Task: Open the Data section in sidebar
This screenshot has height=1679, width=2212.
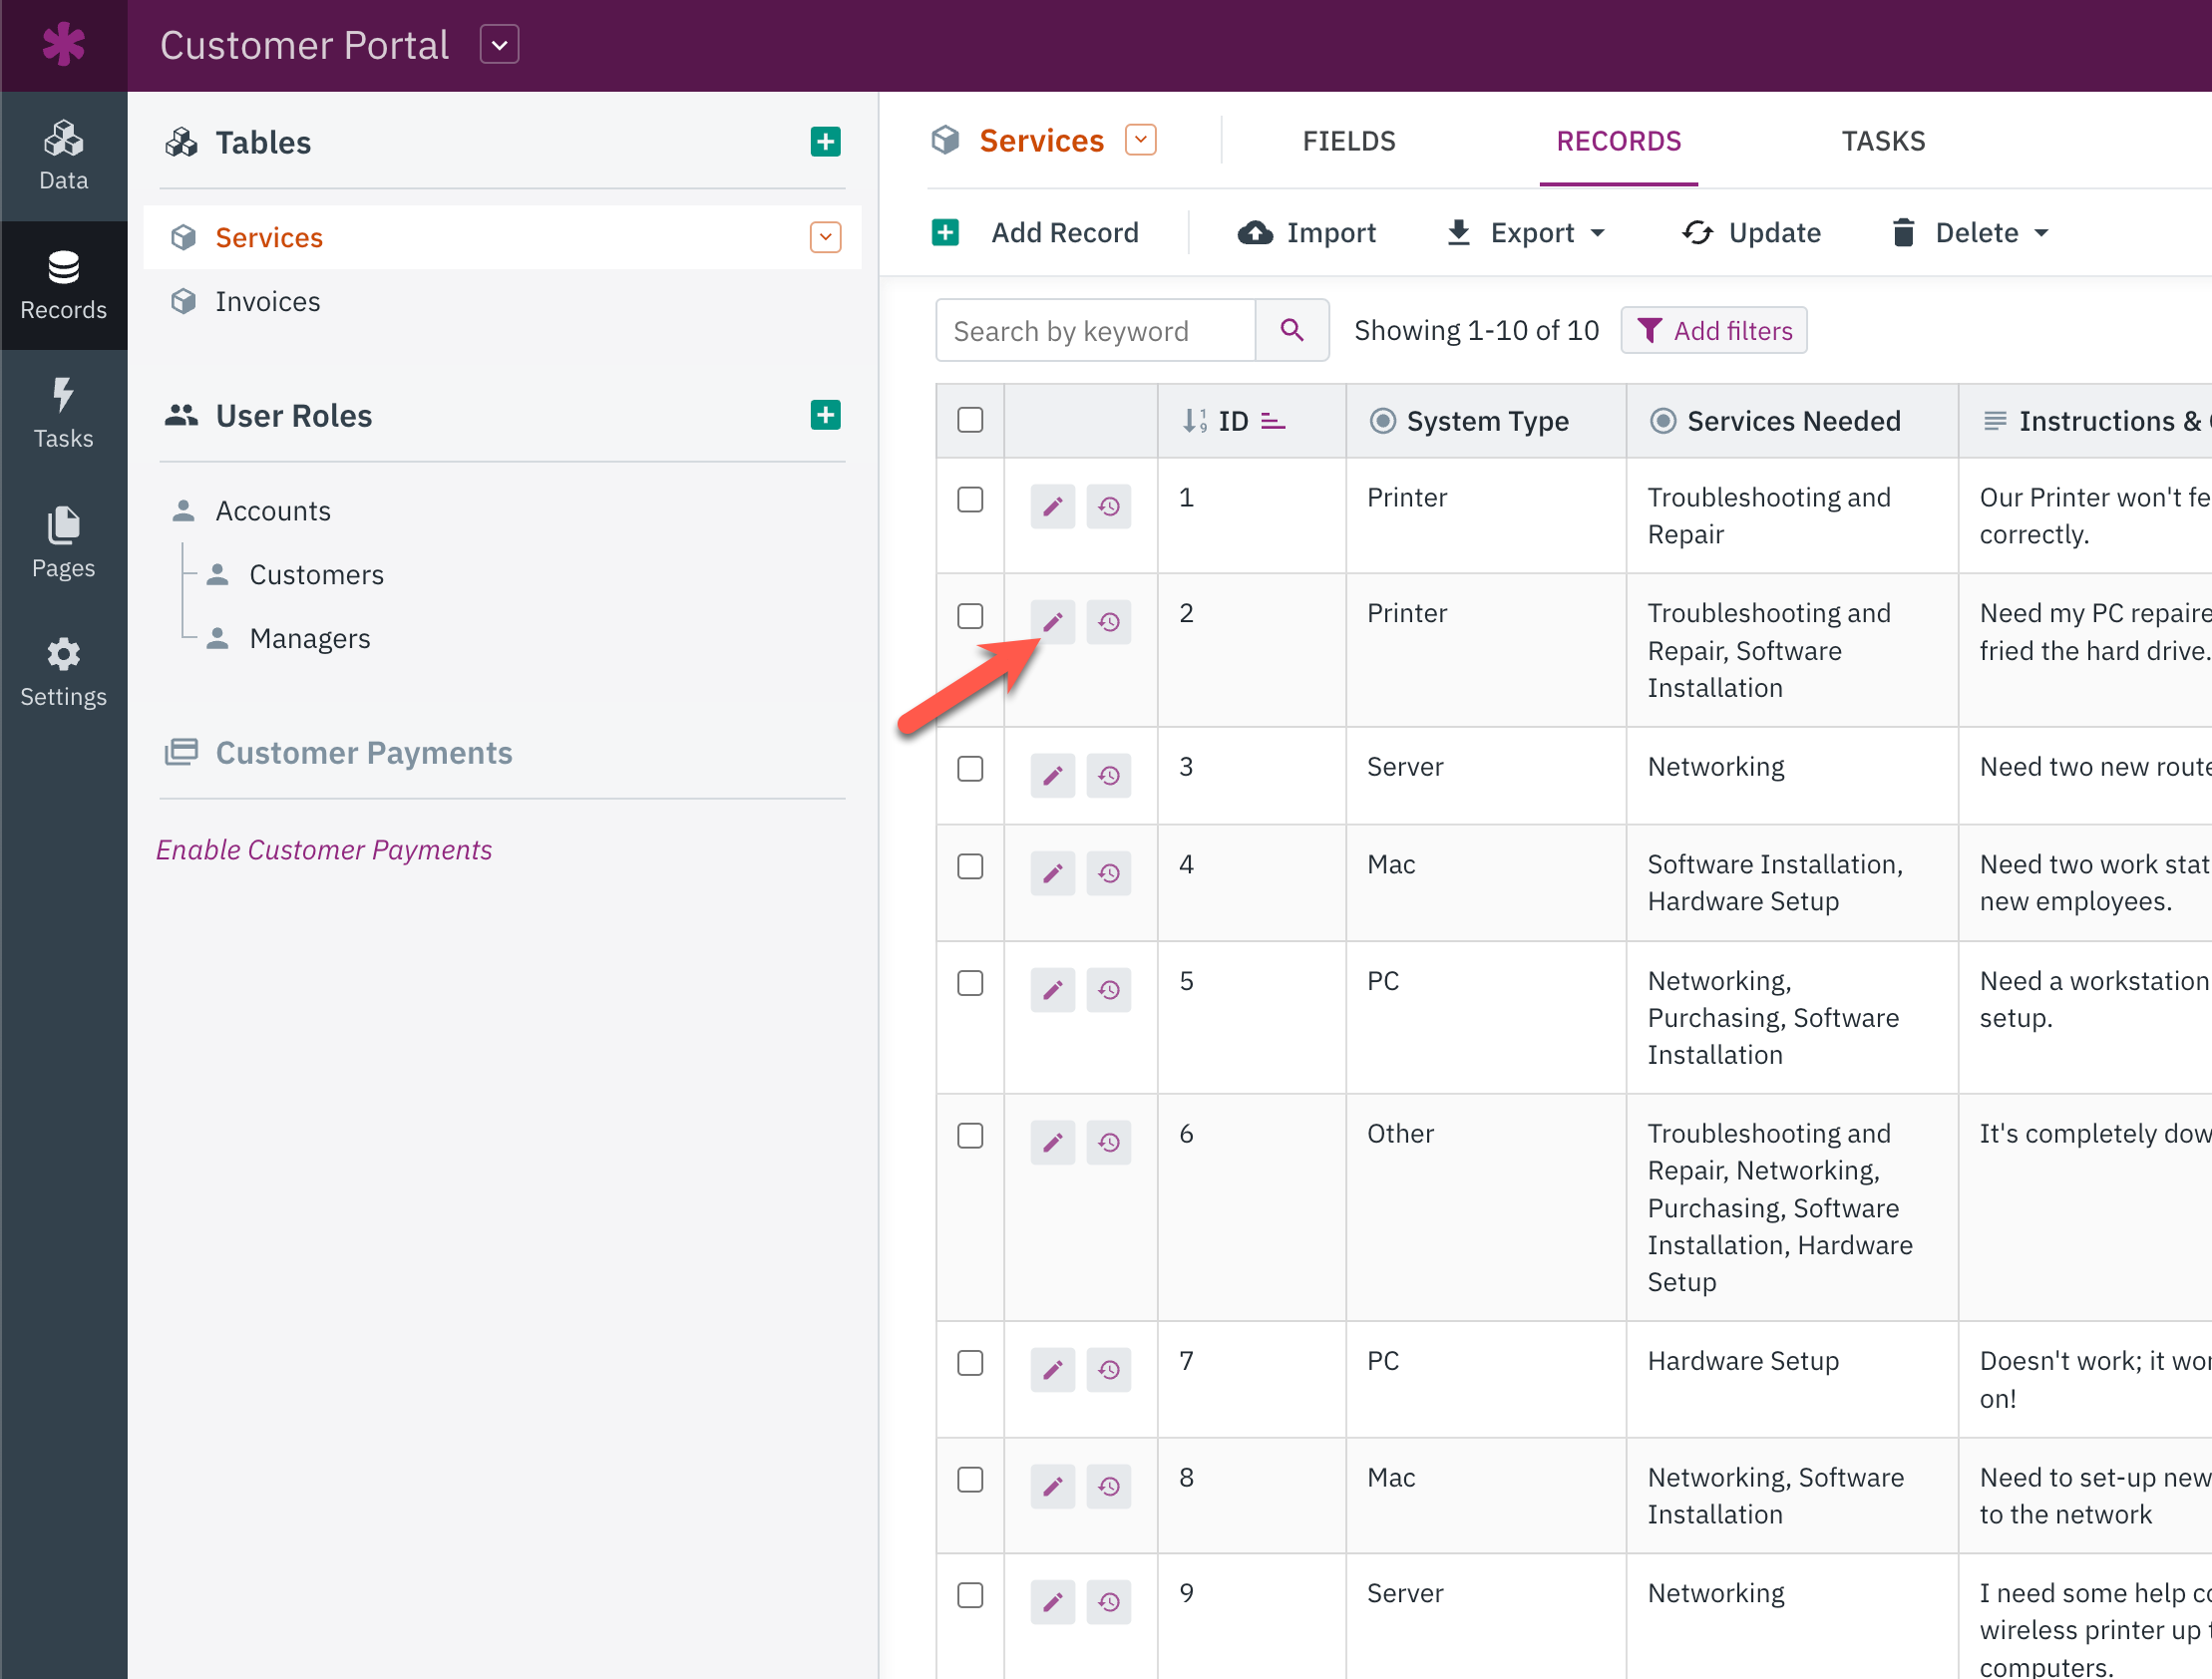Action: point(63,156)
